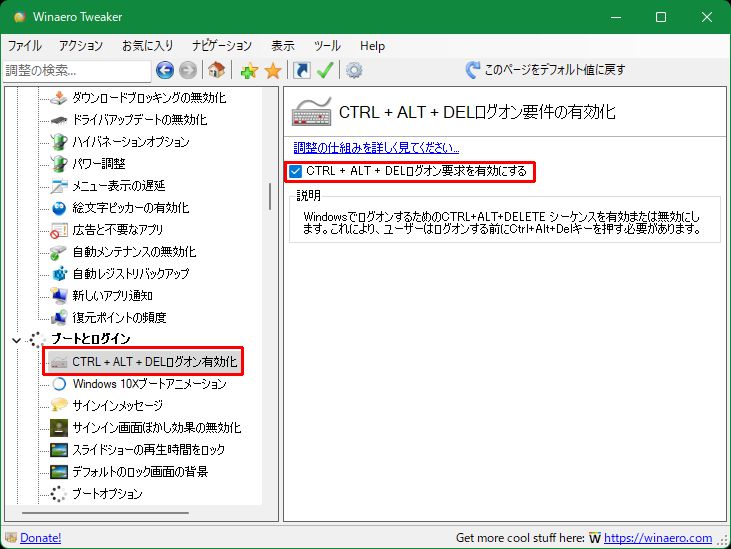This screenshot has width=731, height=549.
Task: Collapse the ブートとログイン tree section
Action: [16, 340]
